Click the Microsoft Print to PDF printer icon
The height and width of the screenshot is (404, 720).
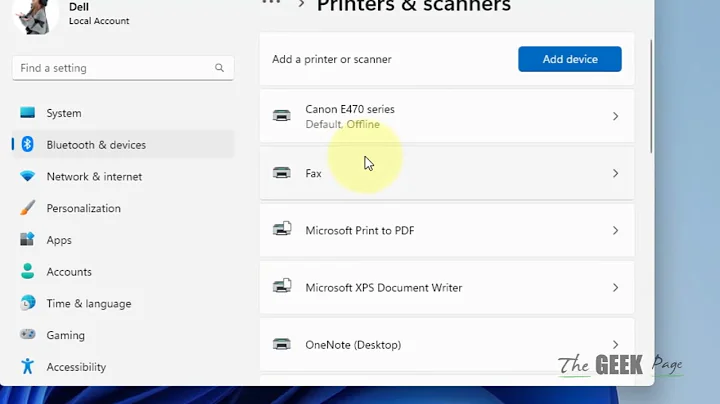(282, 229)
